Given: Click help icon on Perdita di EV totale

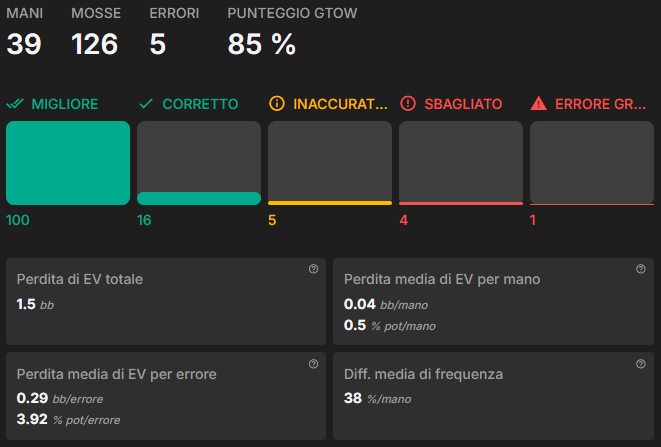Looking at the screenshot, I should pyautogui.click(x=313, y=269).
